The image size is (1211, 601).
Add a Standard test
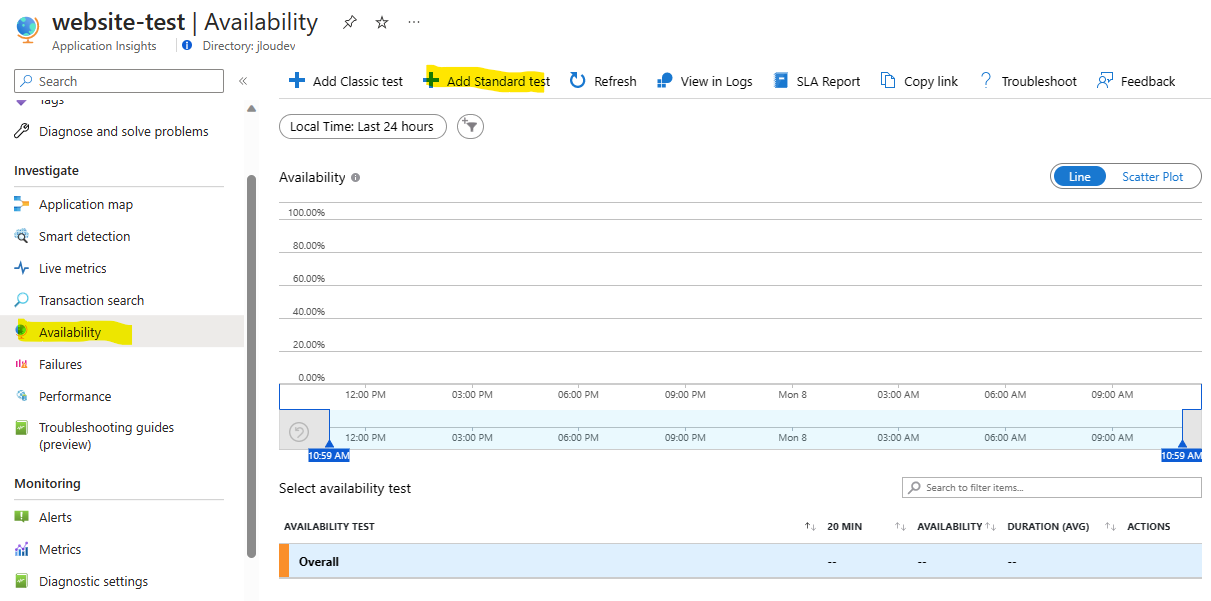pyautogui.click(x=487, y=81)
